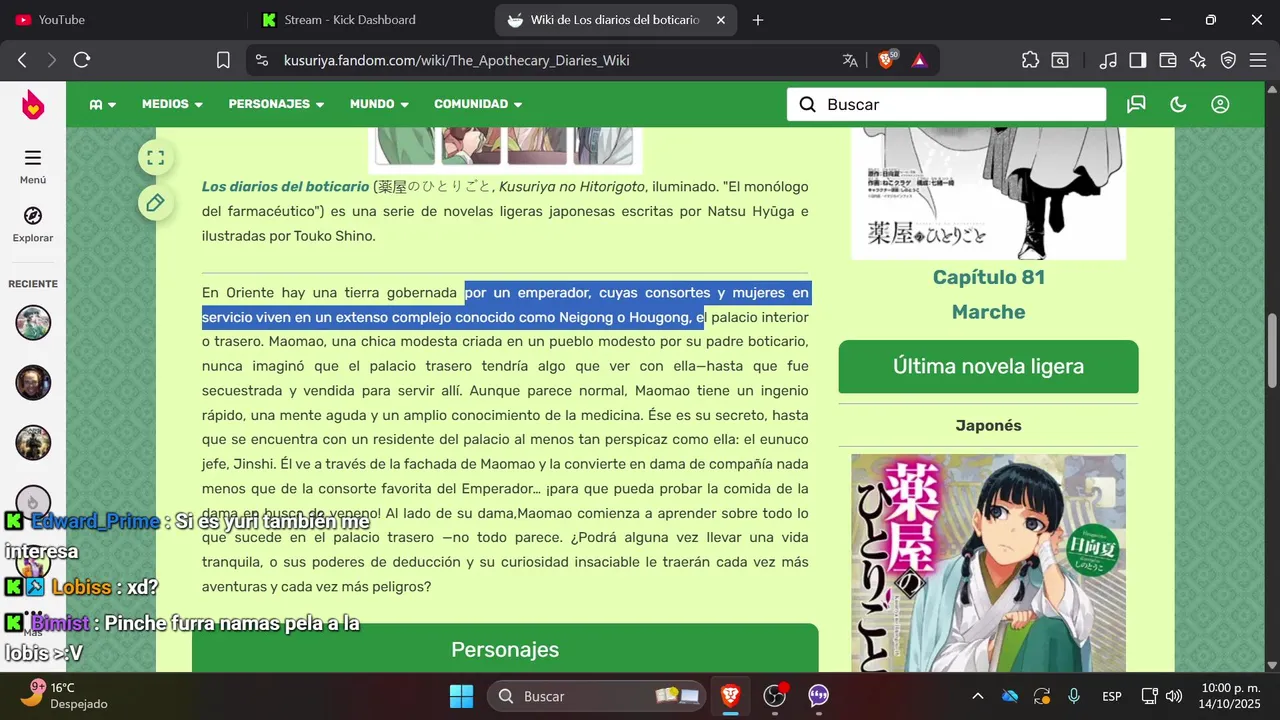1280x720 pixels.
Task: Open Brave Shields lion icon
Action: (x=886, y=60)
